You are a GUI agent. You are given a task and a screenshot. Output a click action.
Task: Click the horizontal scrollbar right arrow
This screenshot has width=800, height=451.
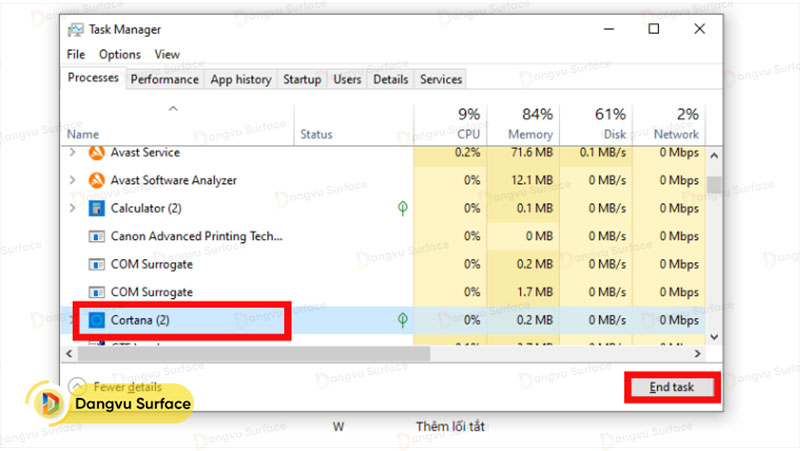click(x=697, y=354)
